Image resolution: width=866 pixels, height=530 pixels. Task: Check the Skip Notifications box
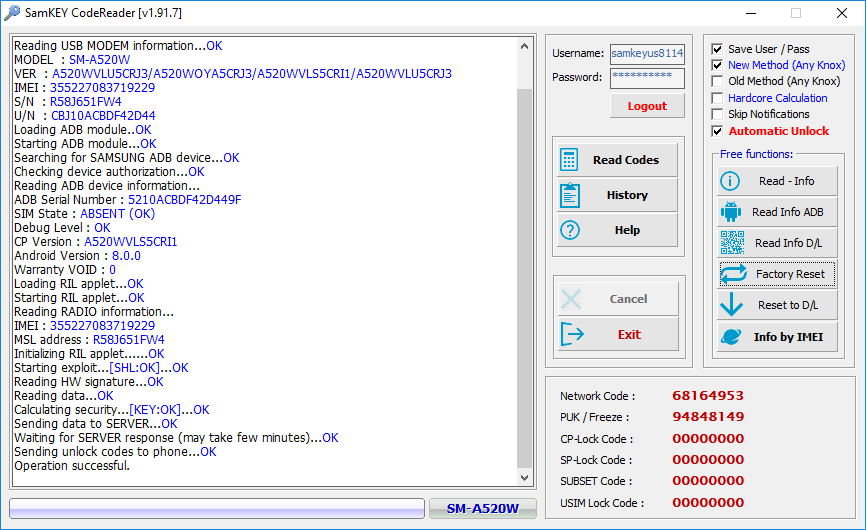tap(717, 114)
